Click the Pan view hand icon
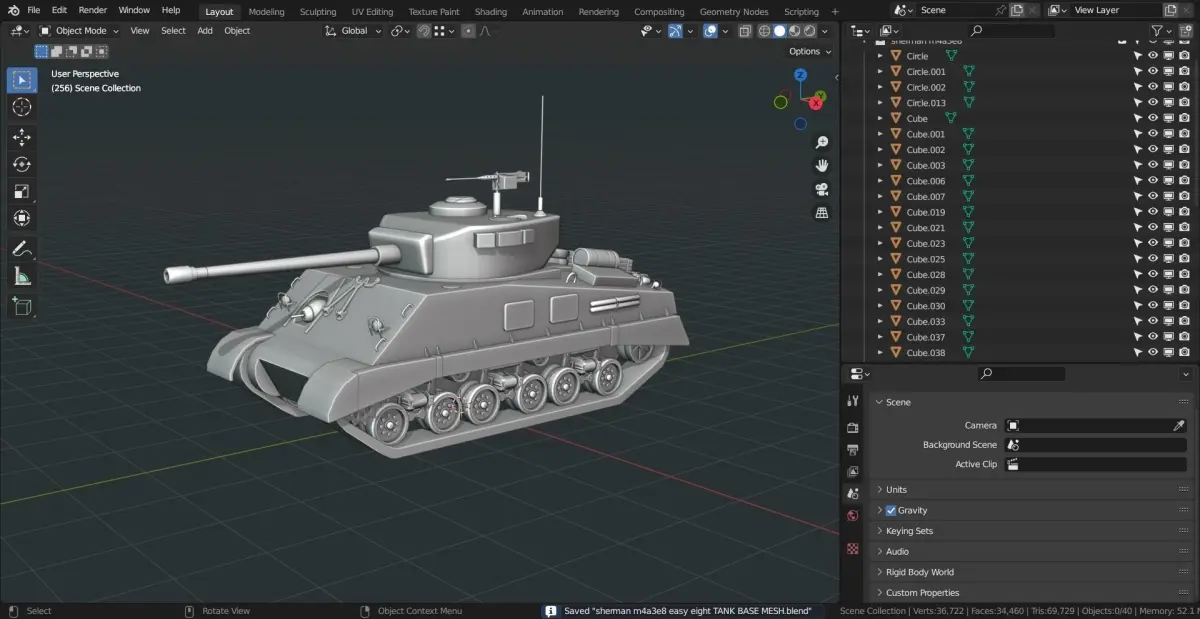 pyautogui.click(x=822, y=166)
